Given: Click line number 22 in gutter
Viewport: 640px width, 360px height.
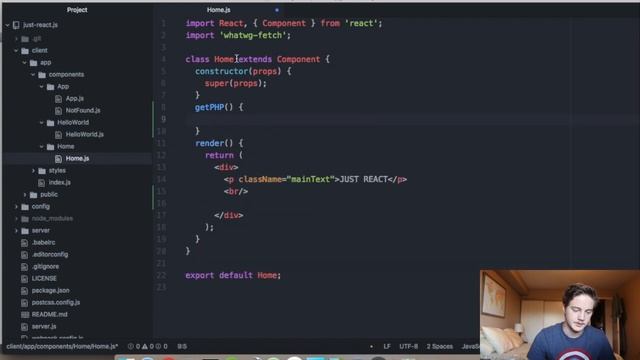Looking at the screenshot, I should tap(162, 276).
